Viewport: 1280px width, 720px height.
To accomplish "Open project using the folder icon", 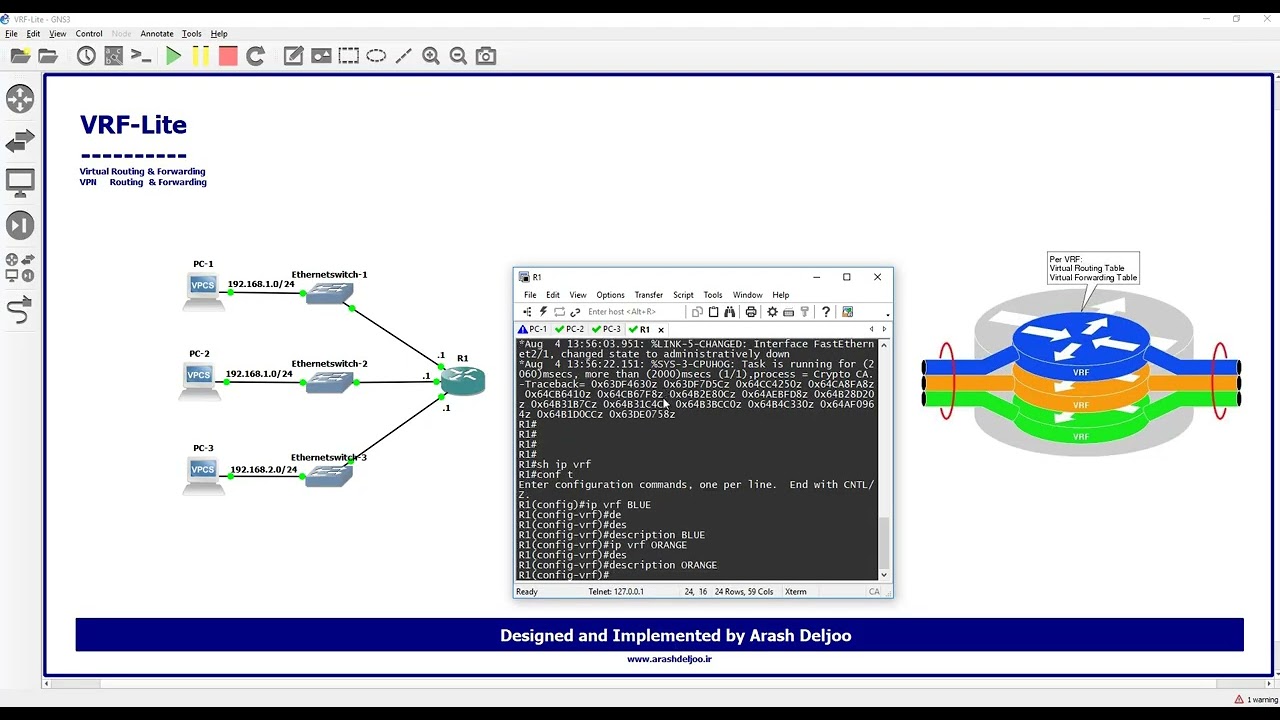I will (48, 56).
